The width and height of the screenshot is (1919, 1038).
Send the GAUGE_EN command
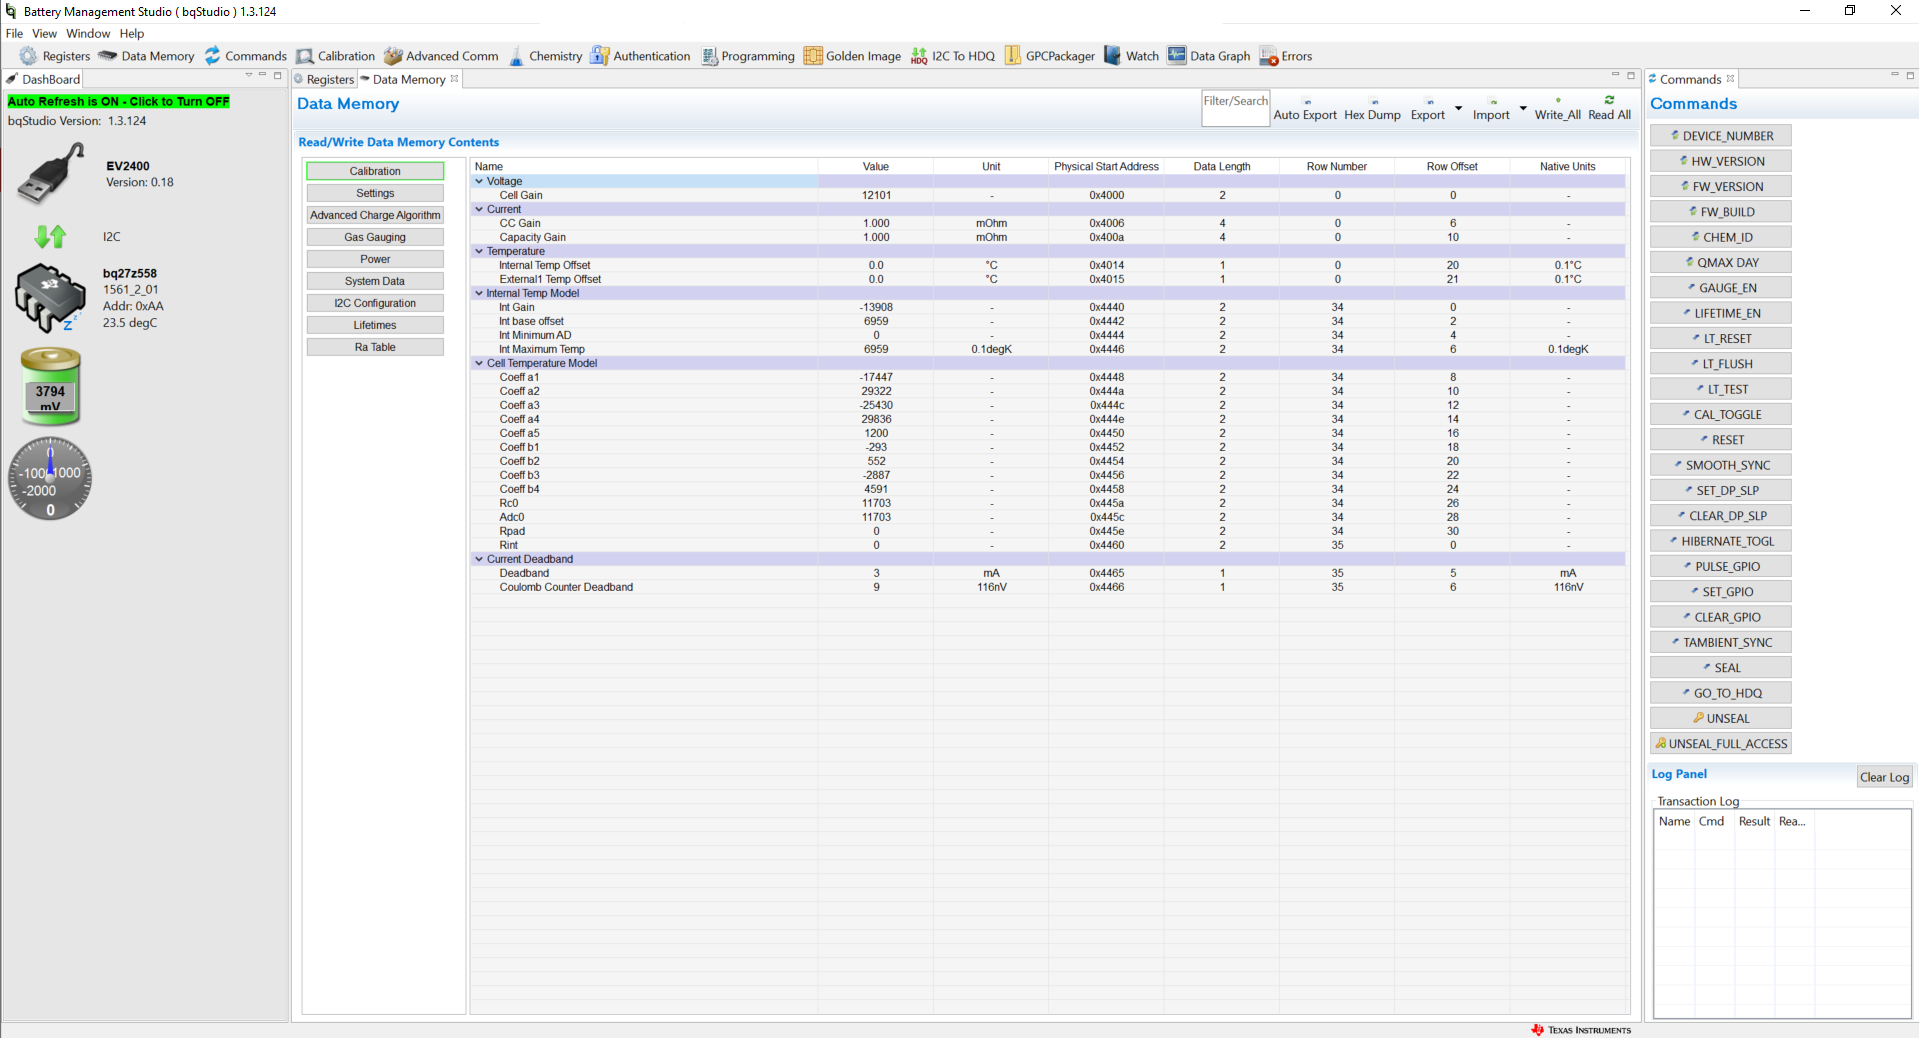click(x=1721, y=288)
